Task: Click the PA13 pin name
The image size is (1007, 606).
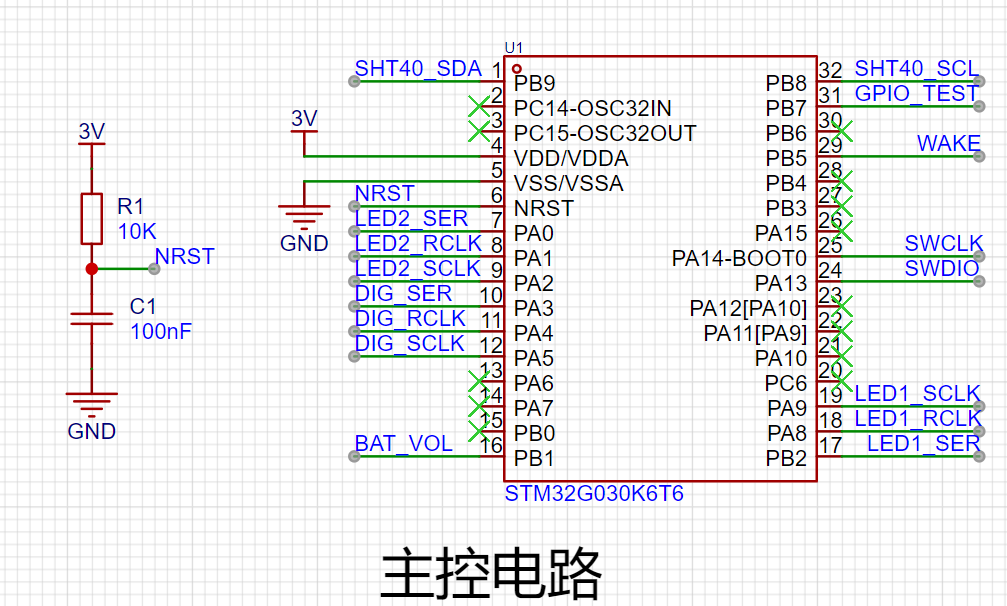Action: click(781, 284)
